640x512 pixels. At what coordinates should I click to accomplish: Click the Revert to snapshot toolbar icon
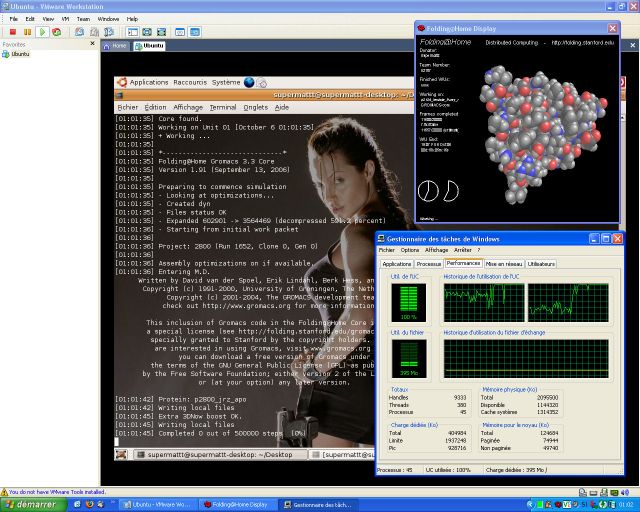[x=94, y=32]
